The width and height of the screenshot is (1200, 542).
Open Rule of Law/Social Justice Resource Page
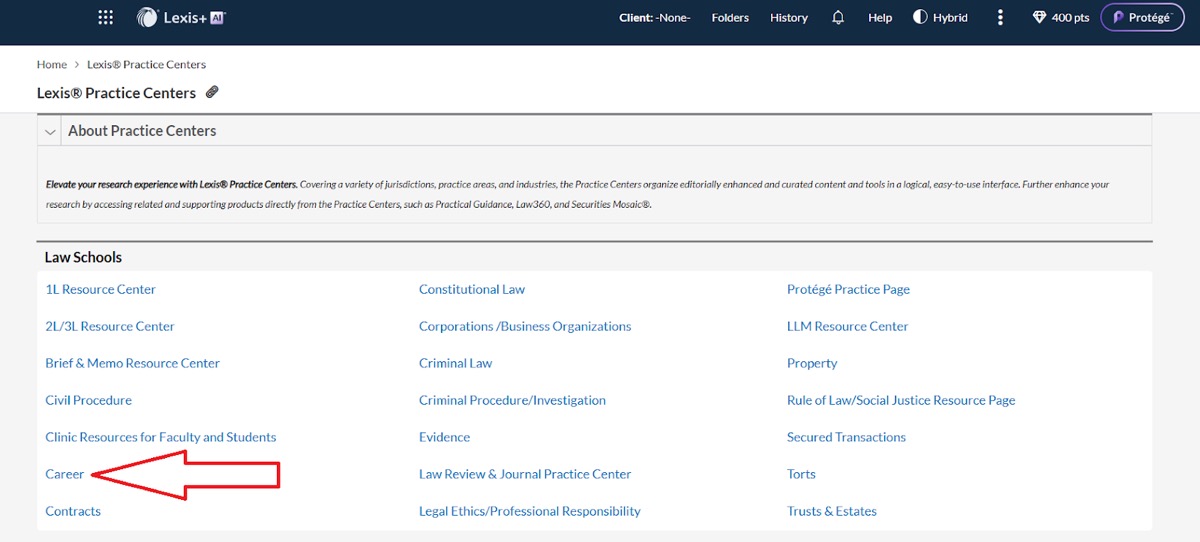pyautogui.click(x=901, y=400)
